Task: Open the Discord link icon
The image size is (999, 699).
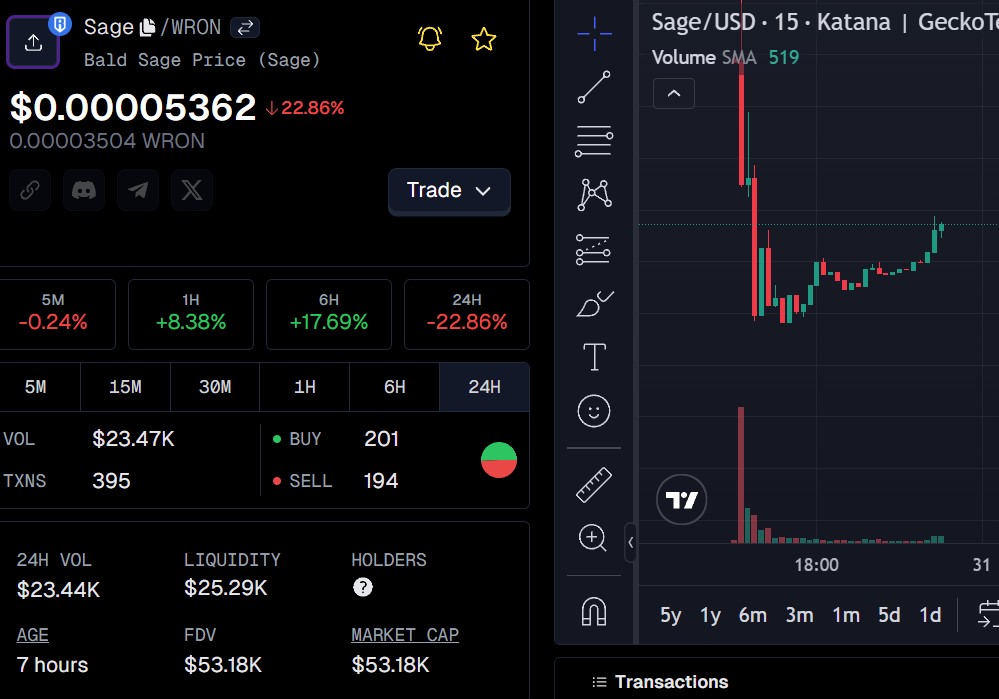Action: click(x=84, y=190)
